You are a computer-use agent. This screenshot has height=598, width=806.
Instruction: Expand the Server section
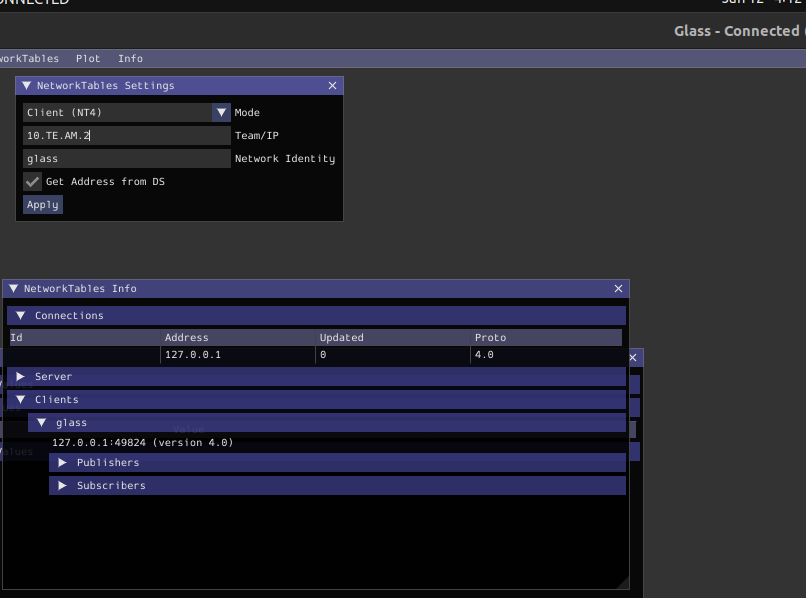point(20,377)
